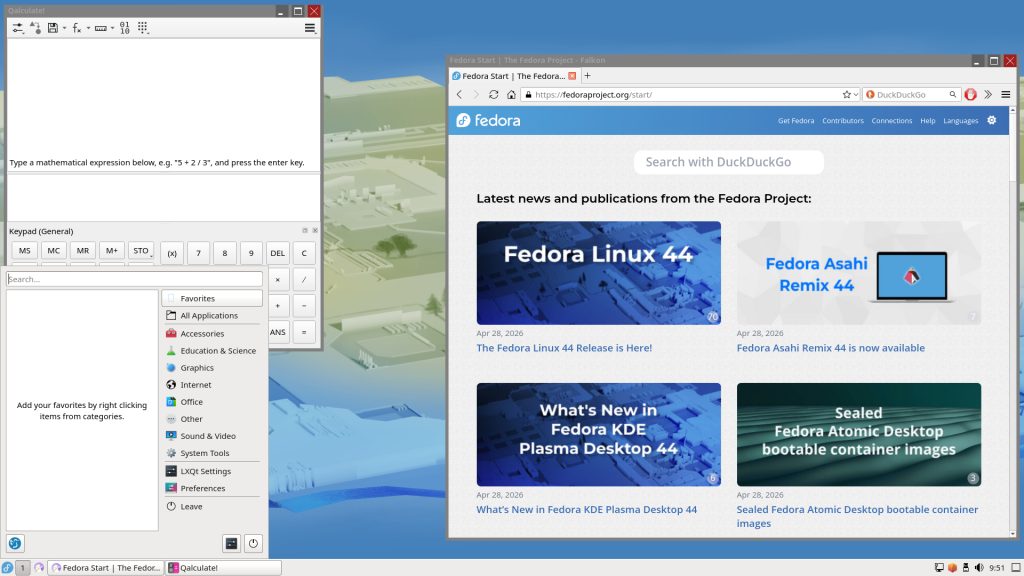Open Preferences in the application menu
This screenshot has height=576, width=1024.
click(212, 488)
